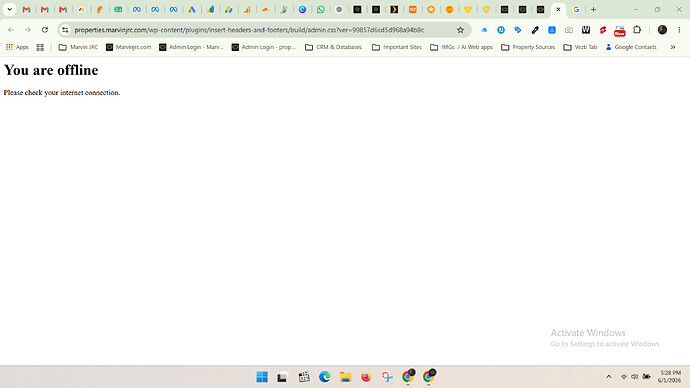Open the Apps bookmark shortcut

coord(17,47)
